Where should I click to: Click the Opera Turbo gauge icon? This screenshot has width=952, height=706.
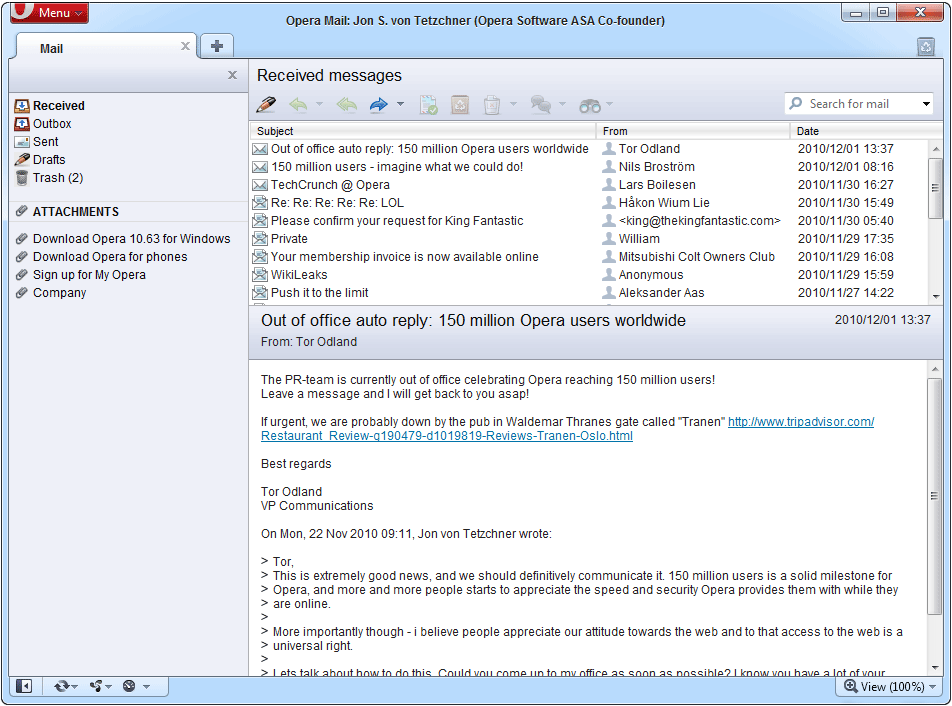click(x=129, y=686)
